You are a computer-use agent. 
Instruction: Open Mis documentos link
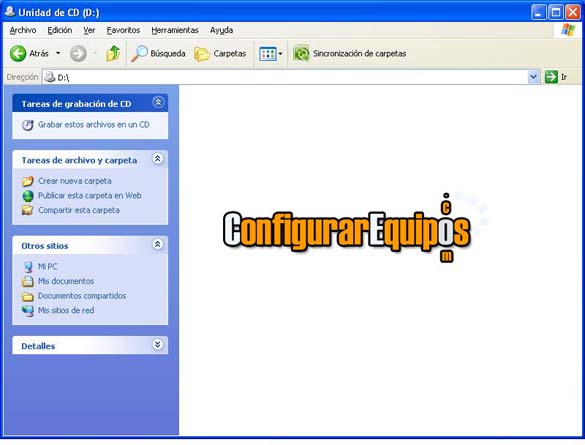66,281
